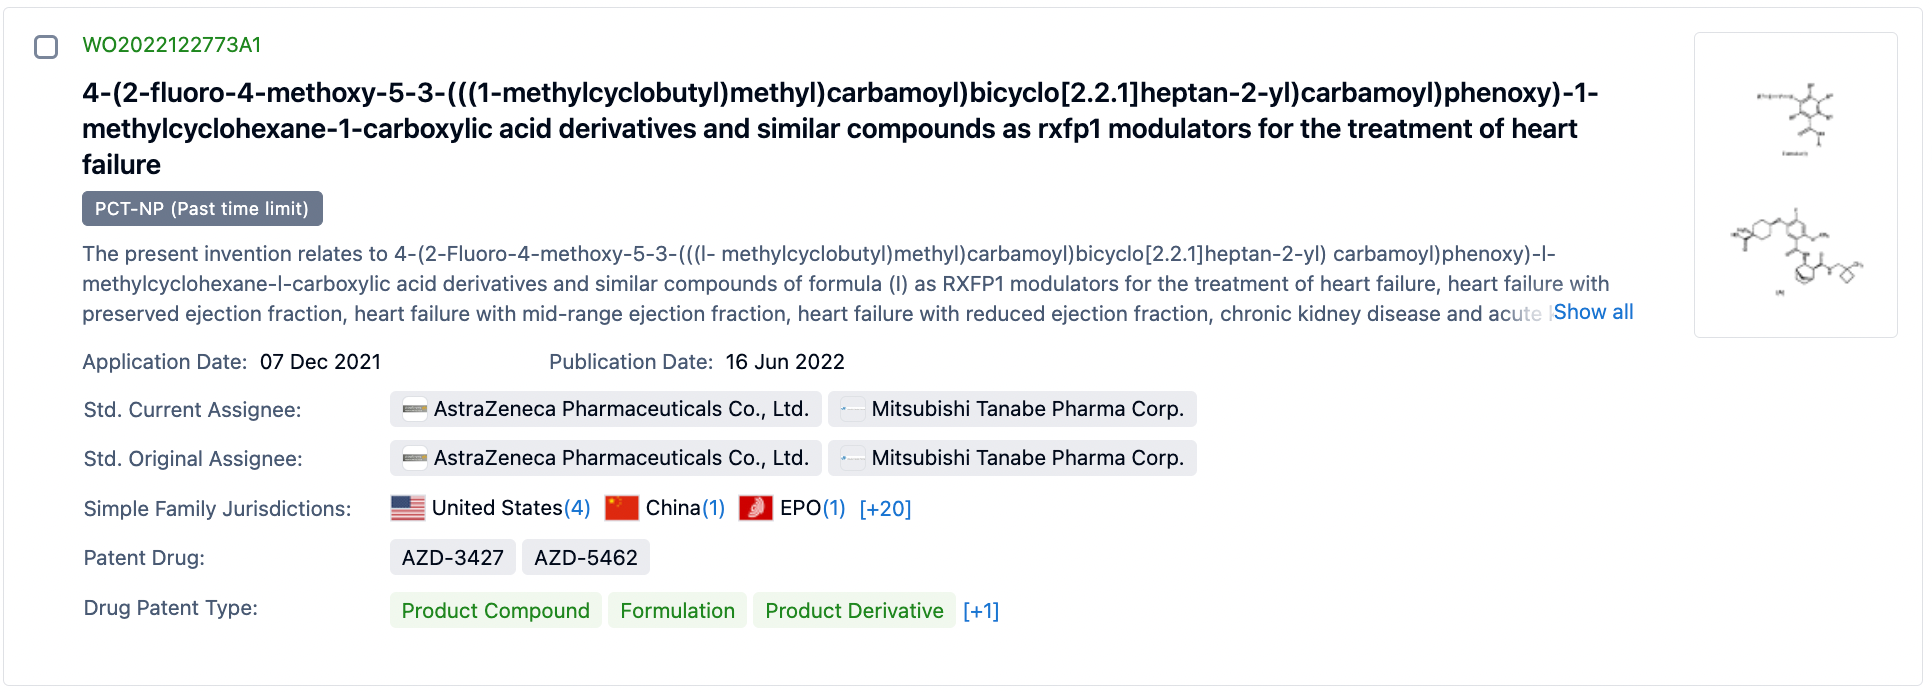Click PCT-NP (Past time limit) status badge
The width and height of the screenshot is (1932, 692).
pyautogui.click(x=202, y=209)
